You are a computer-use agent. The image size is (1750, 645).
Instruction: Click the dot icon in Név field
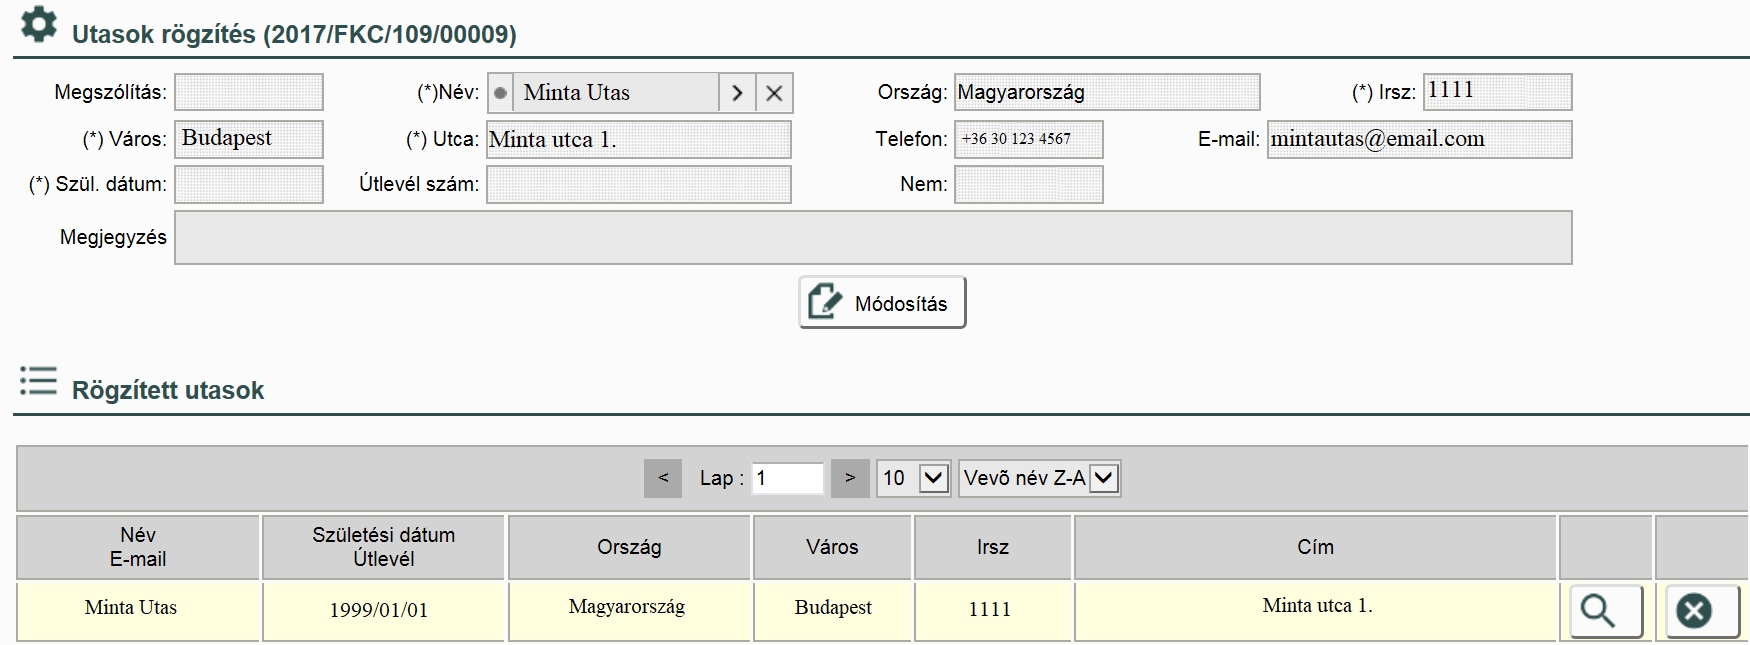pyautogui.click(x=500, y=93)
